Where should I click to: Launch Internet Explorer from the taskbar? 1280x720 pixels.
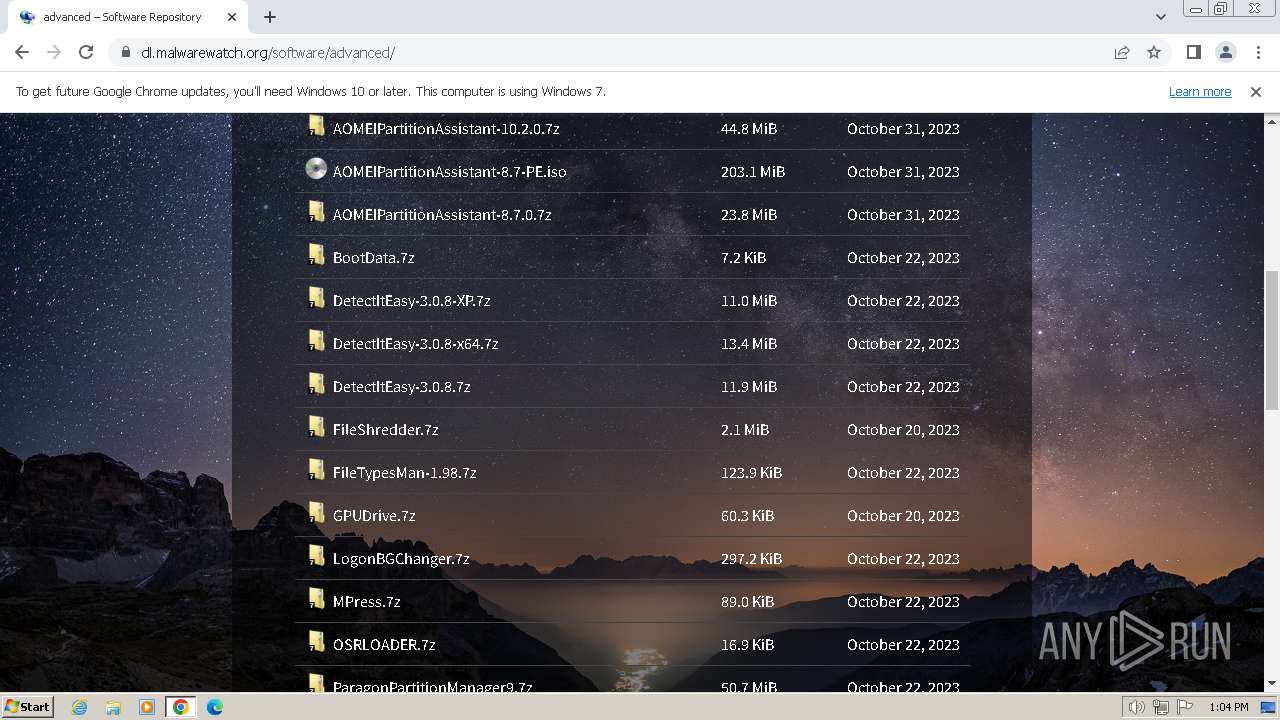(79, 707)
